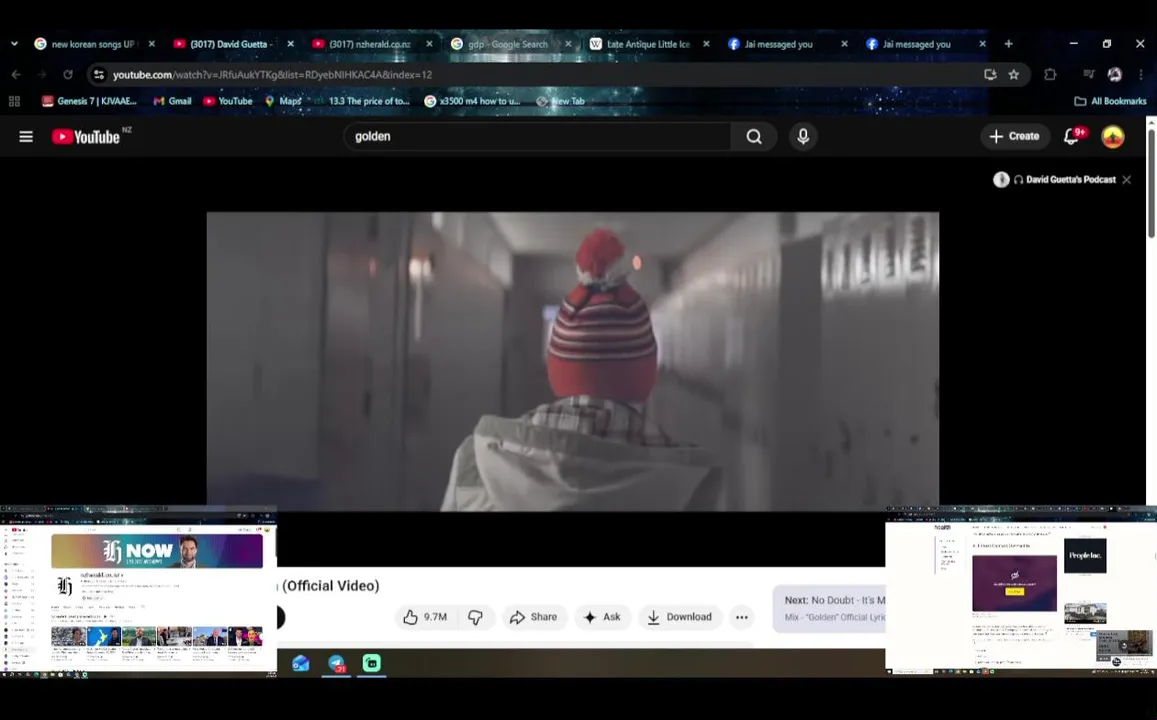Like the video with 9.7M likes
The image size is (1157, 720).
click(426, 617)
